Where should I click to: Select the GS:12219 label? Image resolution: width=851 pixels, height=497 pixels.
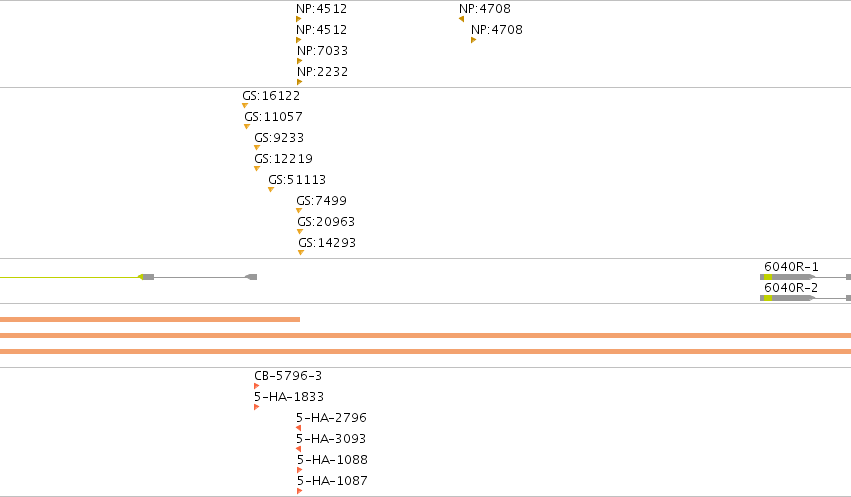coord(283,159)
